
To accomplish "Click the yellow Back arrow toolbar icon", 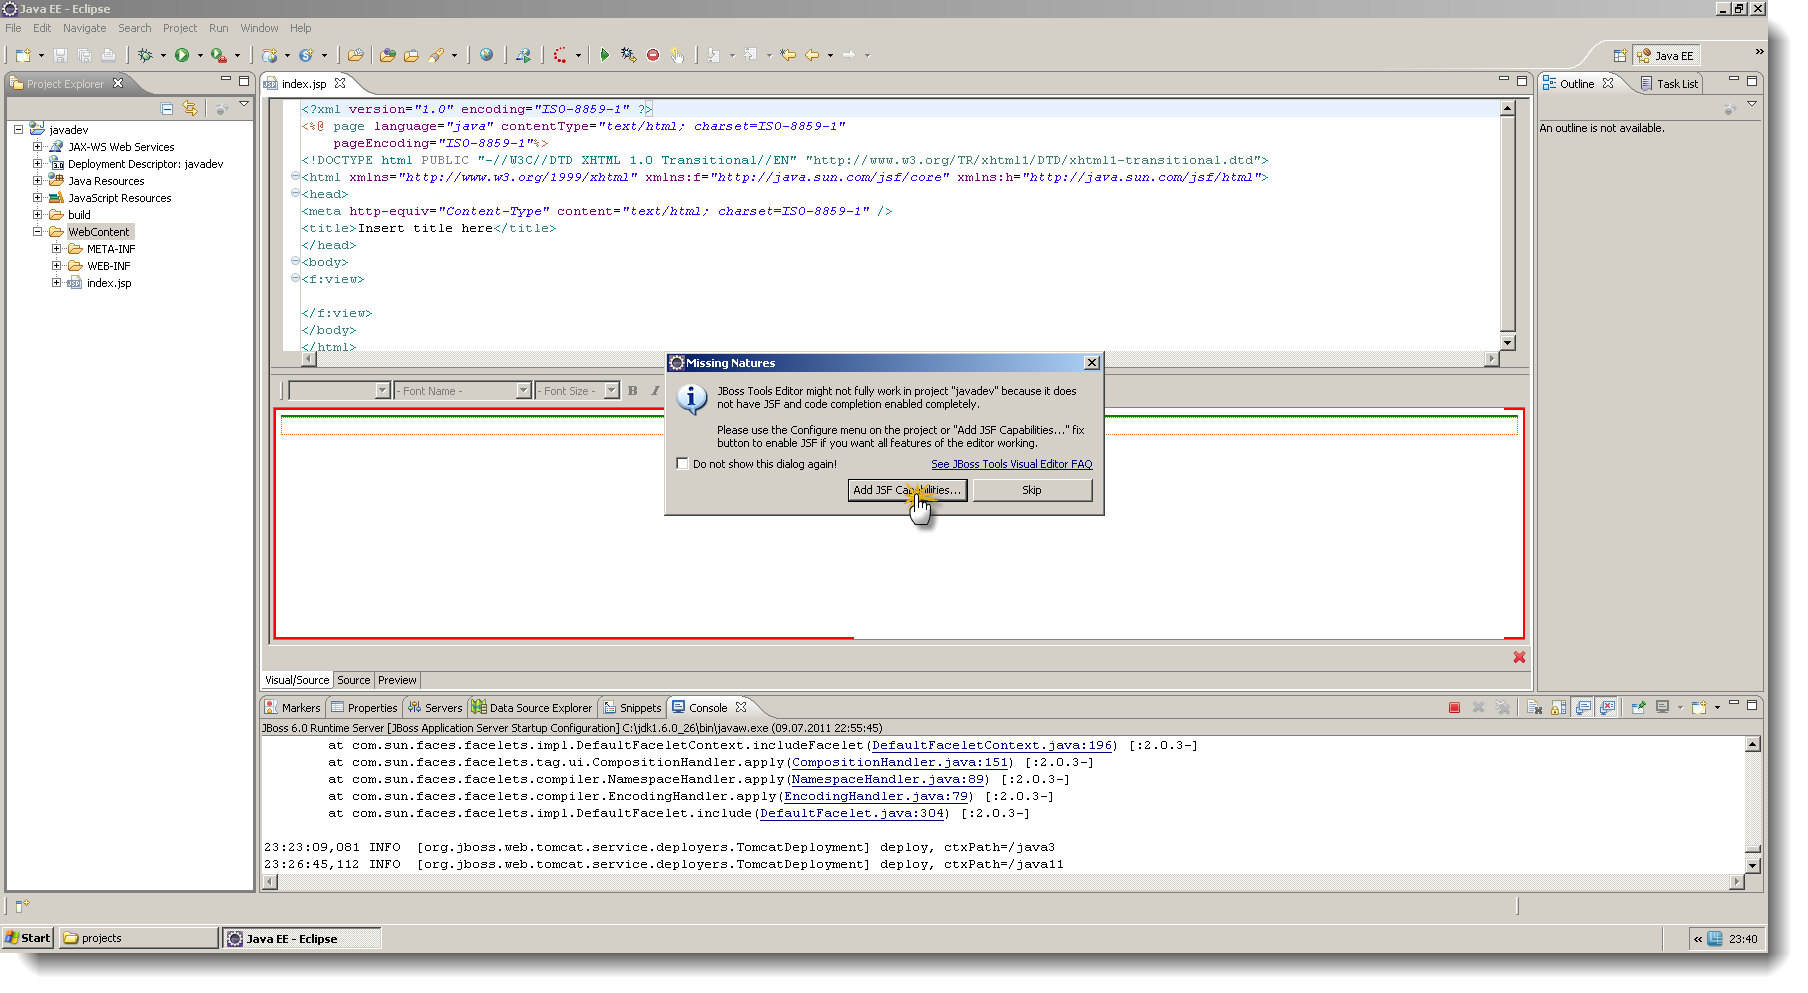I will (x=812, y=56).
